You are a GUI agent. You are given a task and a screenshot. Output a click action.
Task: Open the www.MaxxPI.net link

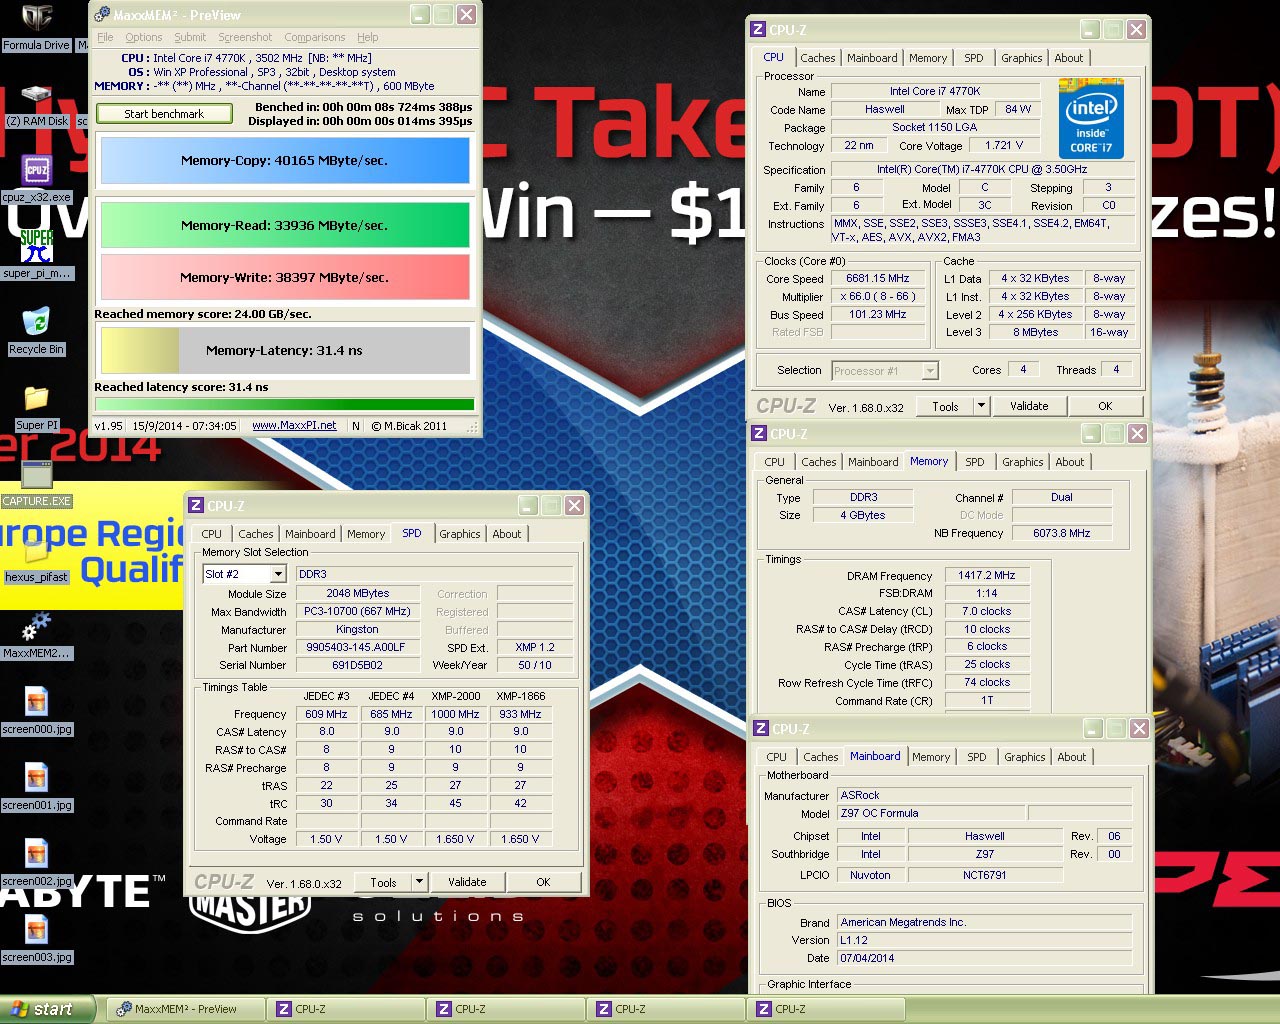tap(294, 425)
